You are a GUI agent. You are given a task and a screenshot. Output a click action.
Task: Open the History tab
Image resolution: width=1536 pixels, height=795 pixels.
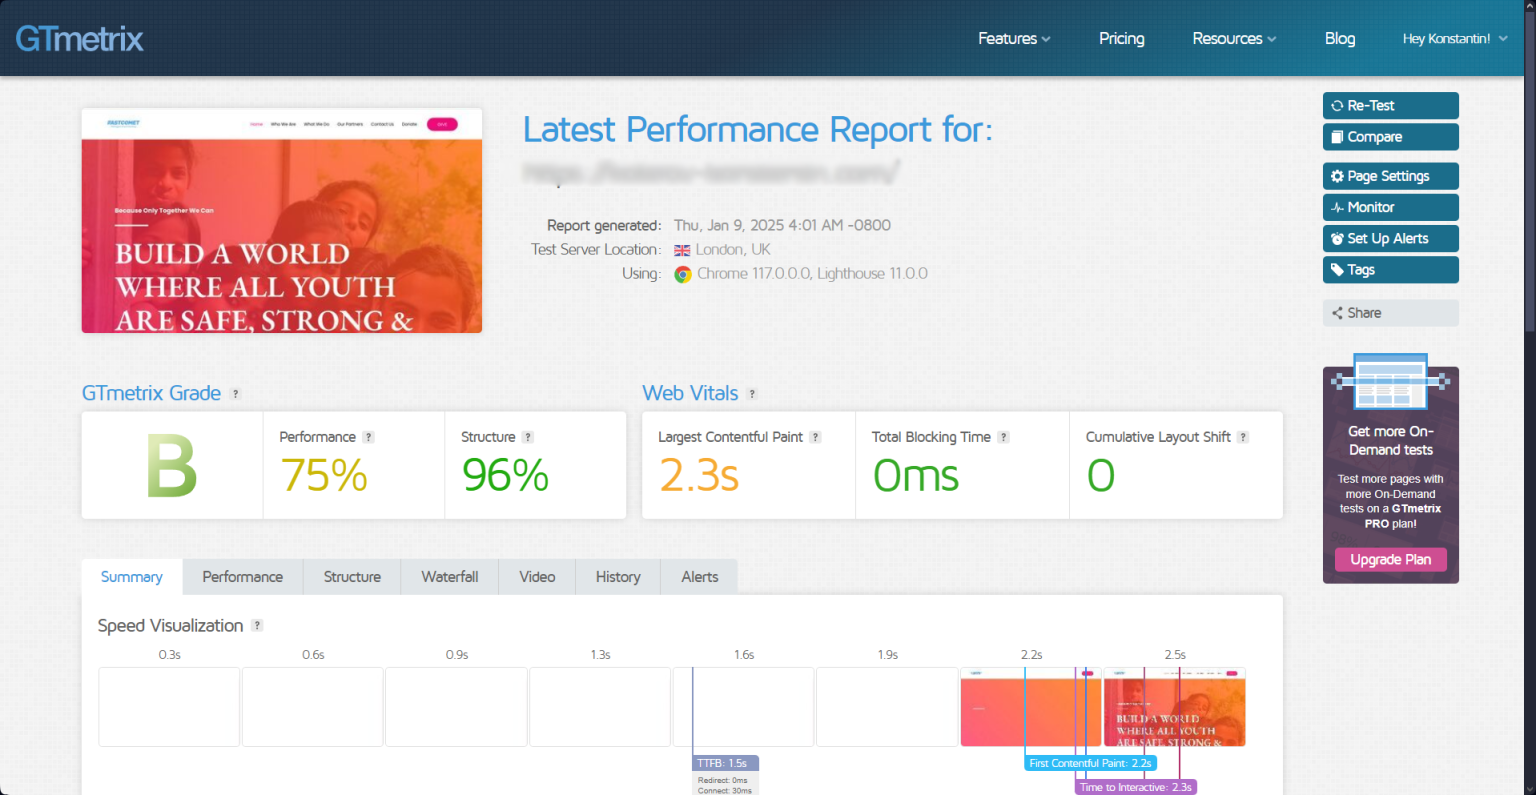click(x=617, y=576)
